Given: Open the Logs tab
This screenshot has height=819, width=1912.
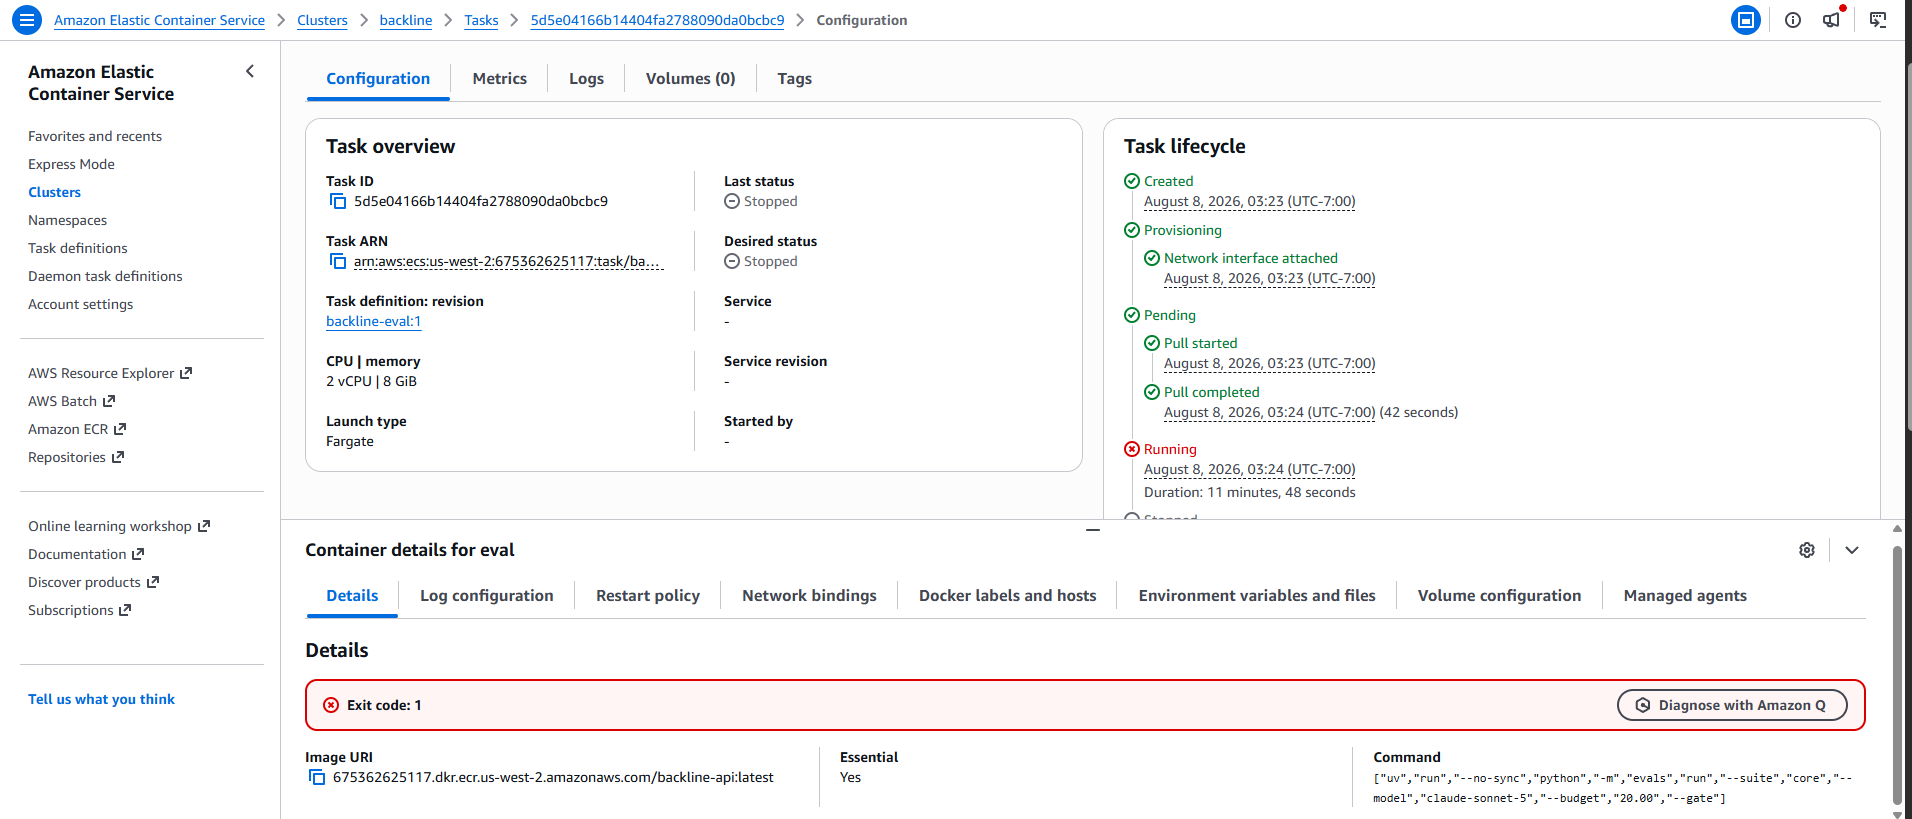Looking at the screenshot, I should pyautogui.click(x=587, y=79).
